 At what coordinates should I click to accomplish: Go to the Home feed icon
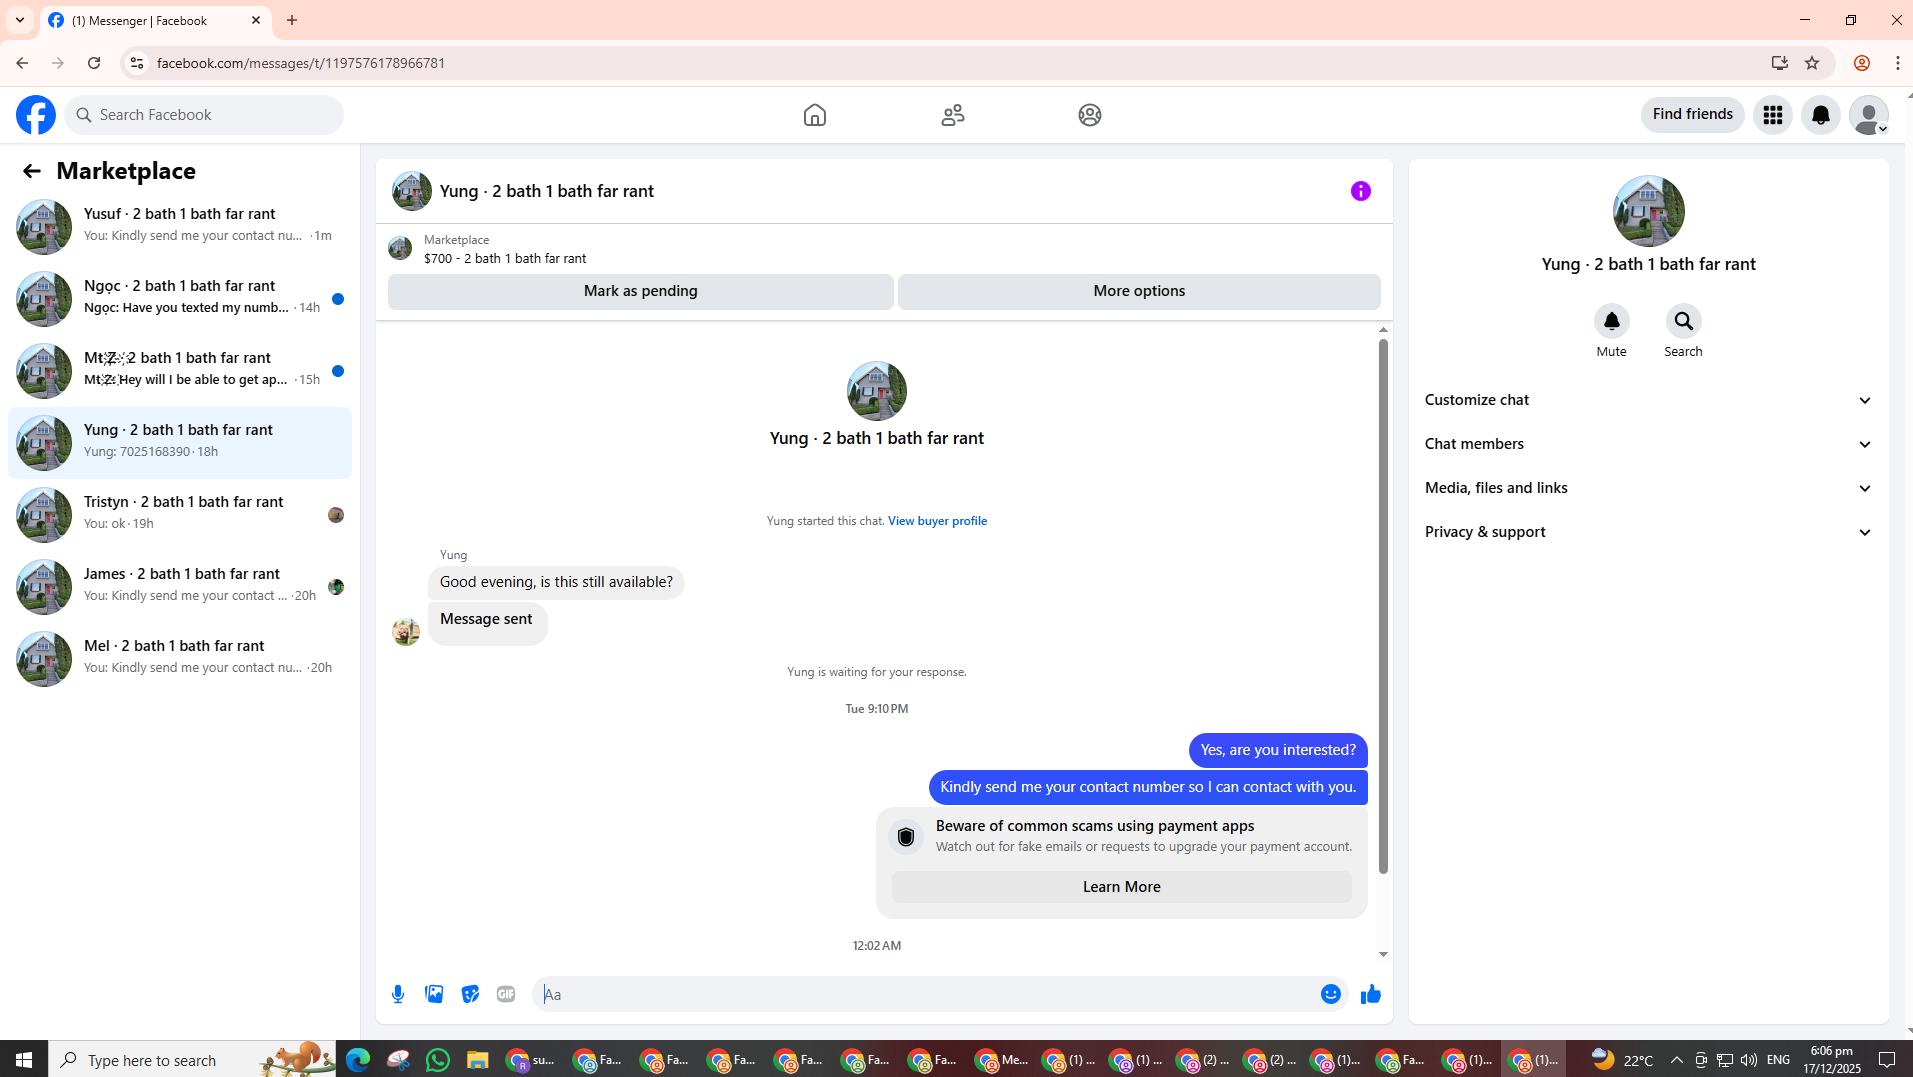tap(815, 115)
